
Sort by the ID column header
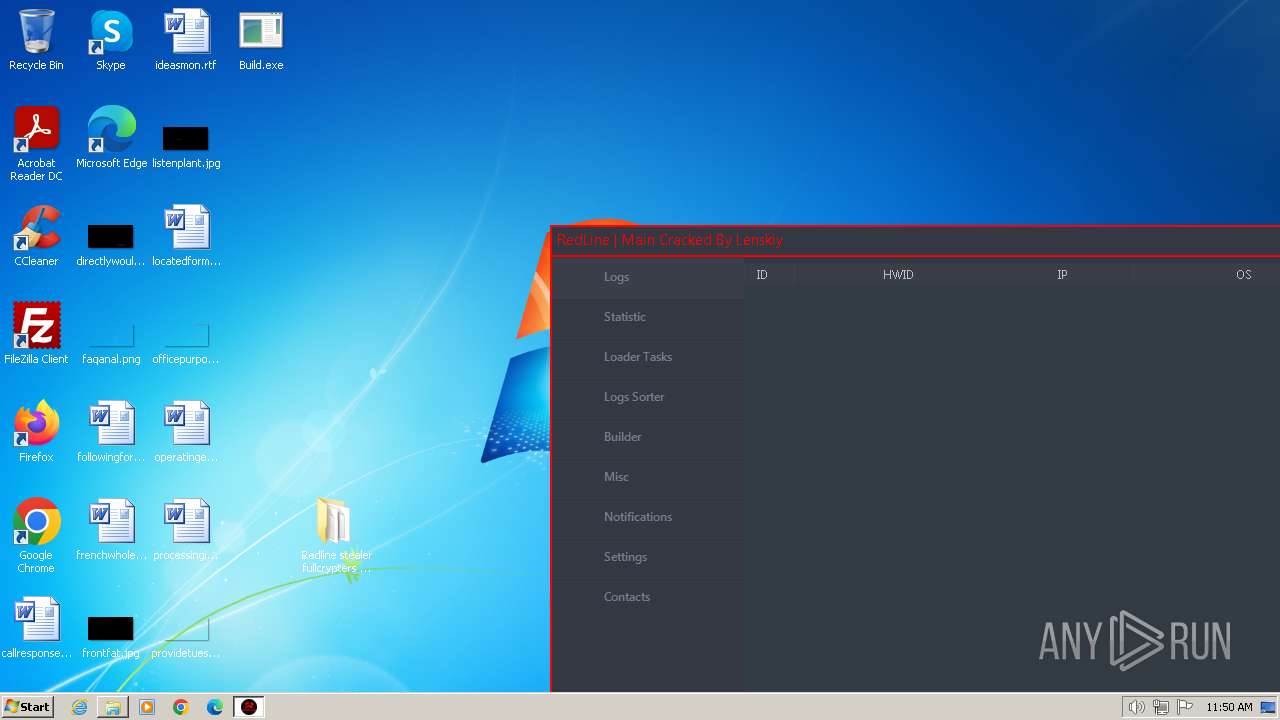[762, 275]
